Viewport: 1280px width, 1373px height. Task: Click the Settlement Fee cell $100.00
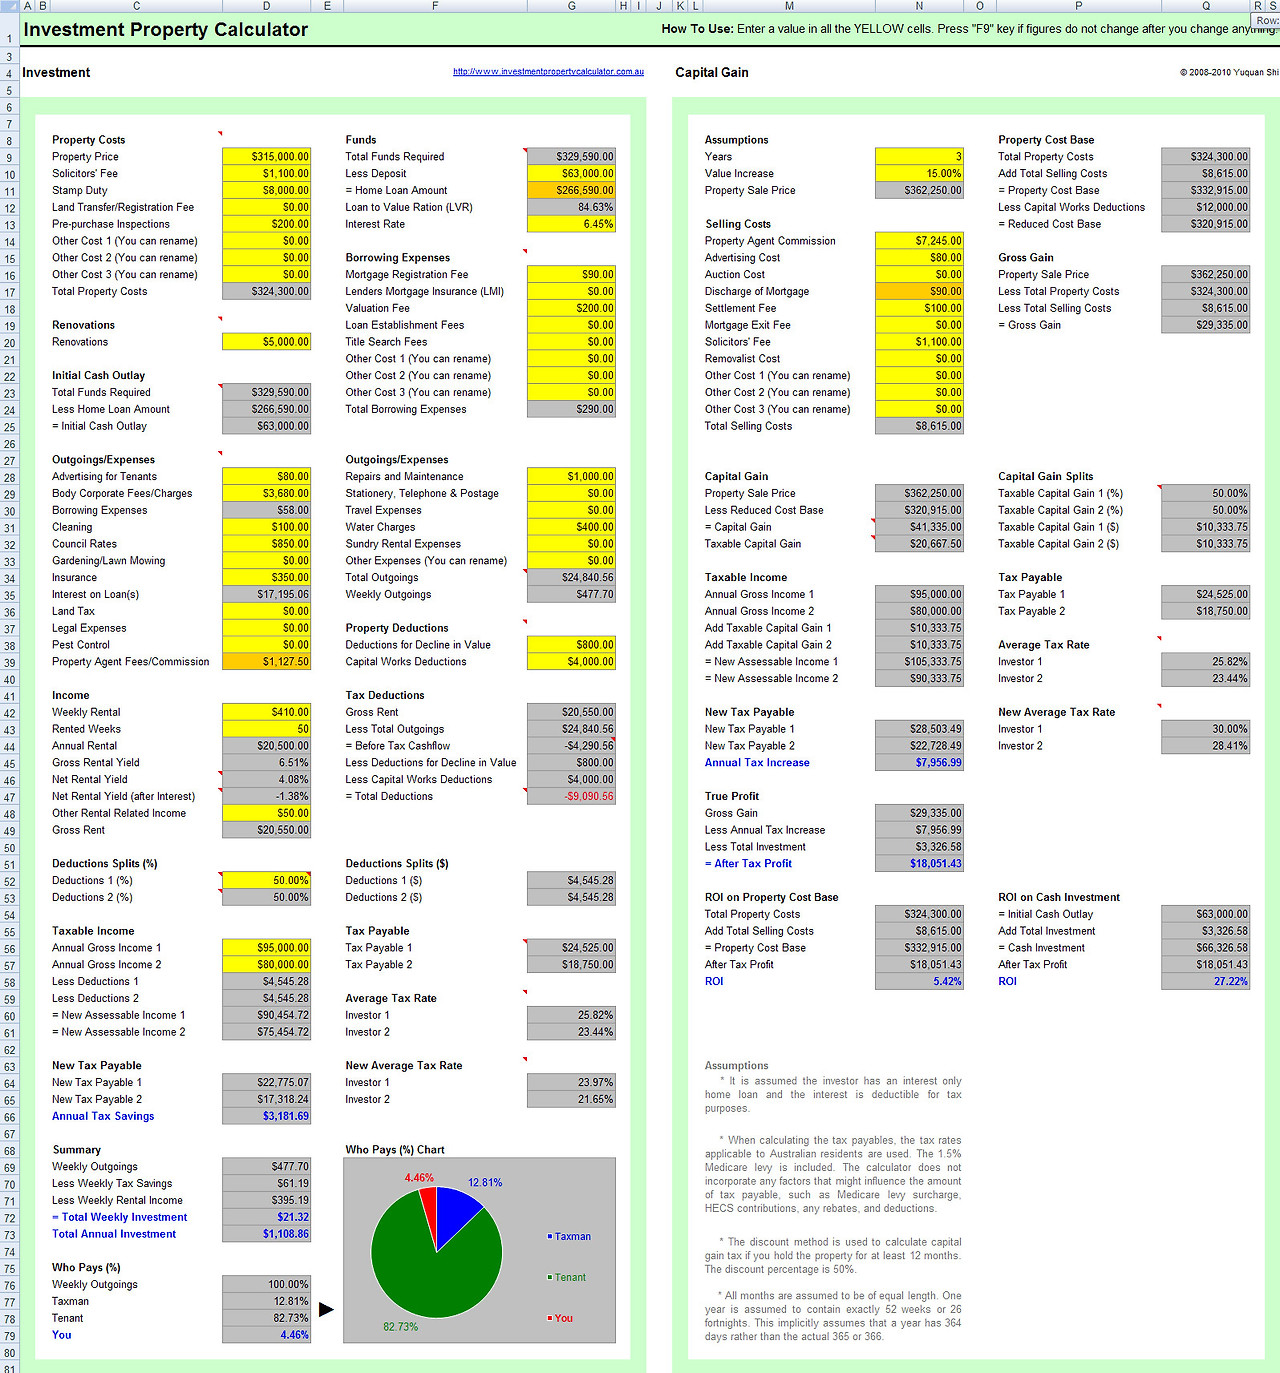point(919,308)
